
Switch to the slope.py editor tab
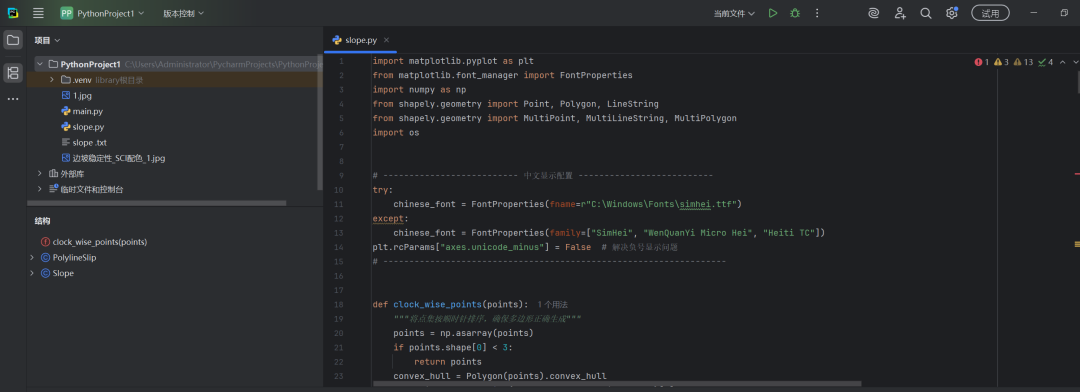pyautogui.click(x=355, y=40)
